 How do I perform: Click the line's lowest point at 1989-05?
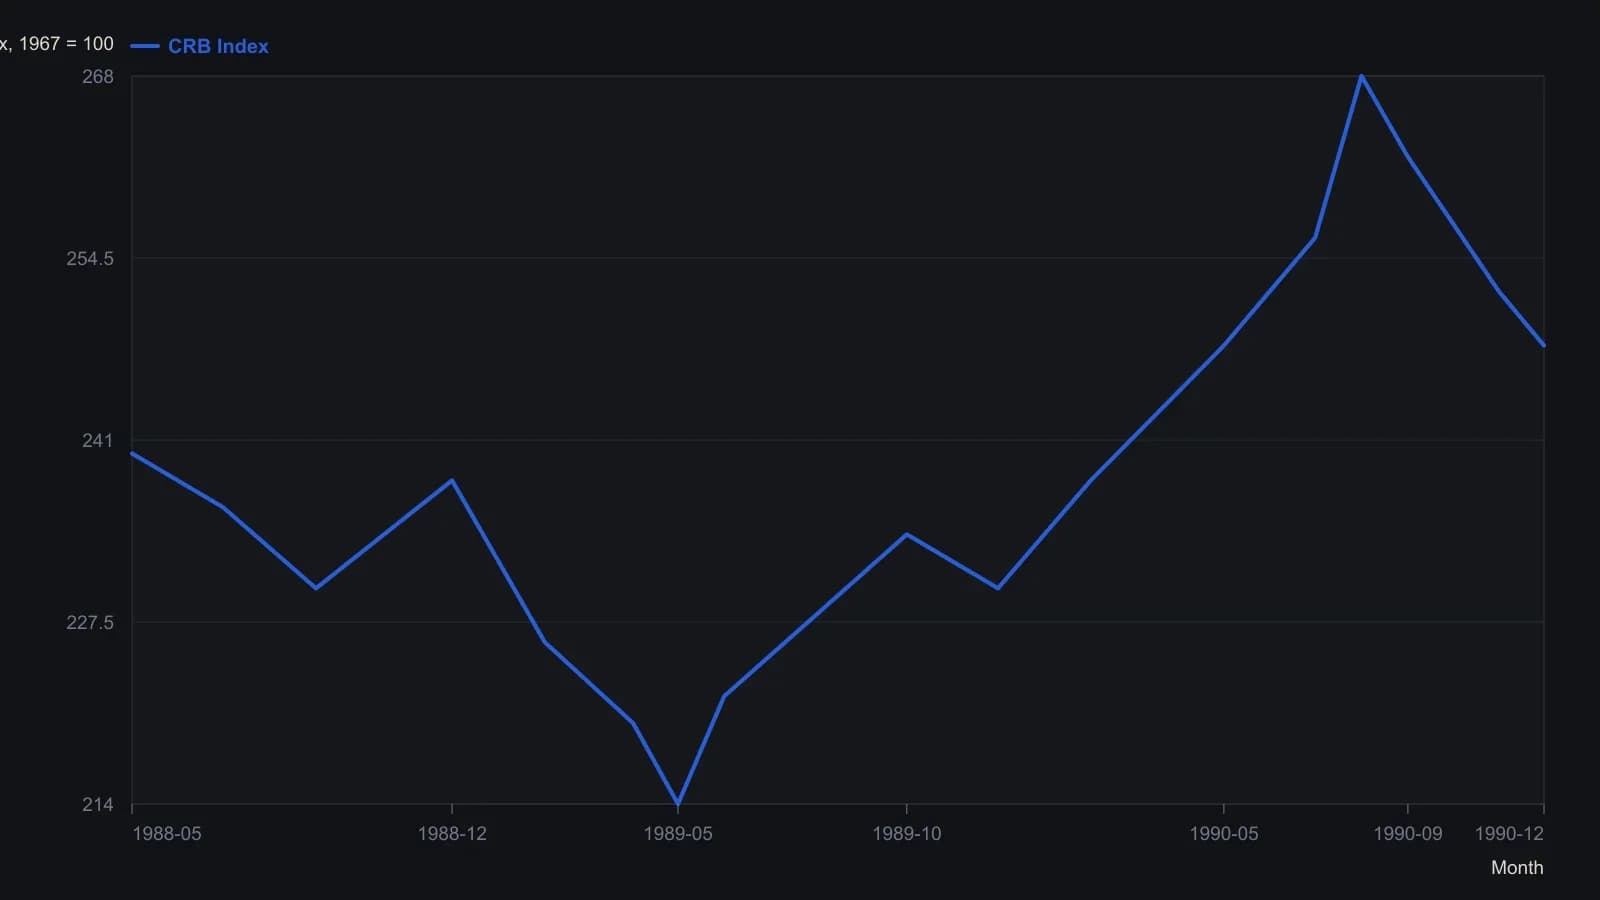click(678, 803)
